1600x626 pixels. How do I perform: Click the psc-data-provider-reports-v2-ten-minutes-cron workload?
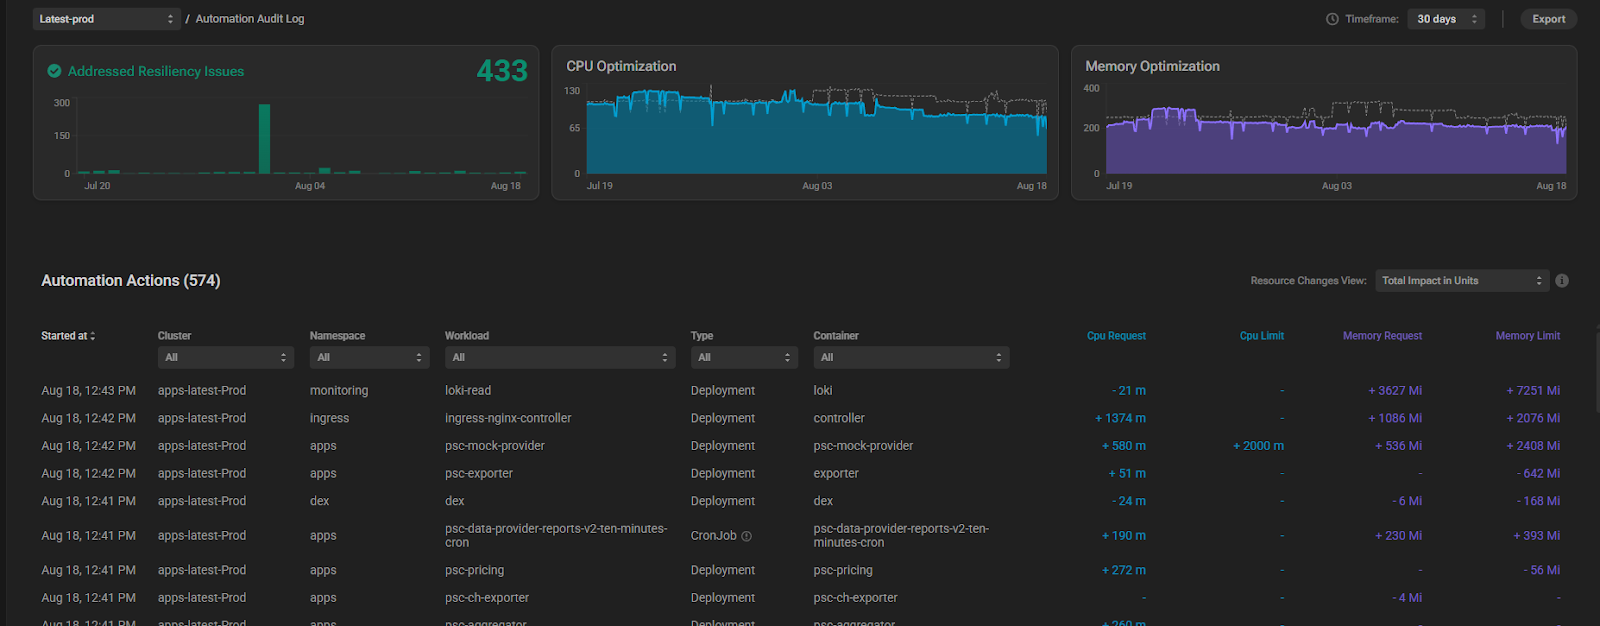pos(556,536)
